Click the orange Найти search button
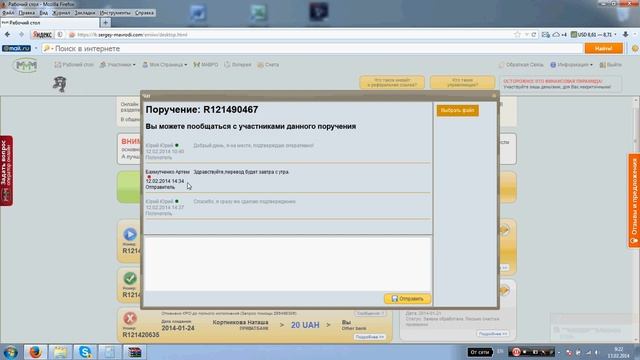 pyautogui.click(x=604, y=49)
